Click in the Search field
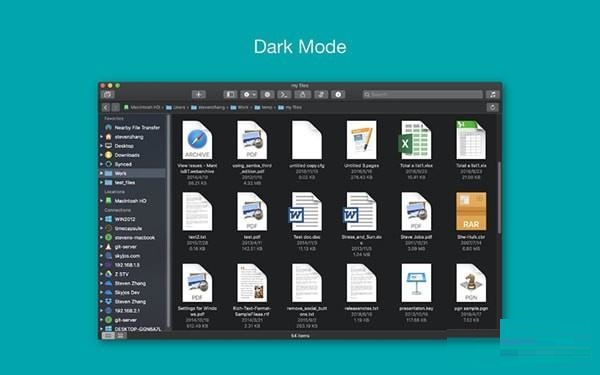The width and height of the screenshot is (600, 375). click(423, 94)
